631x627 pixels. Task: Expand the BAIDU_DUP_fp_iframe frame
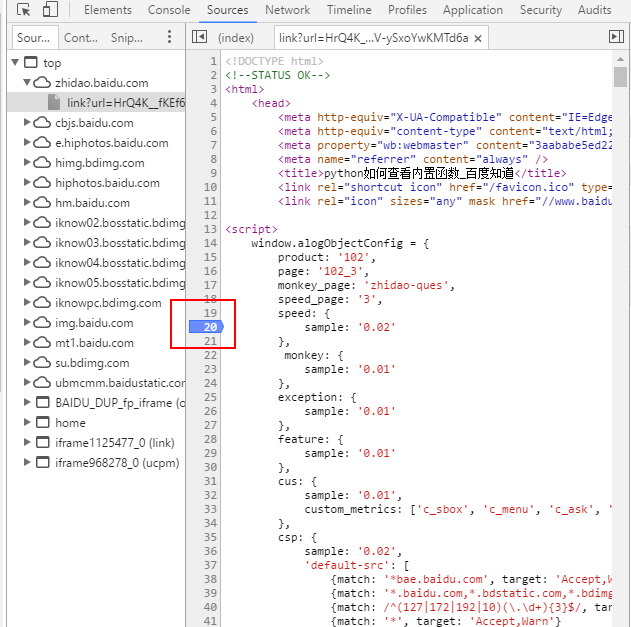(27, 402)
